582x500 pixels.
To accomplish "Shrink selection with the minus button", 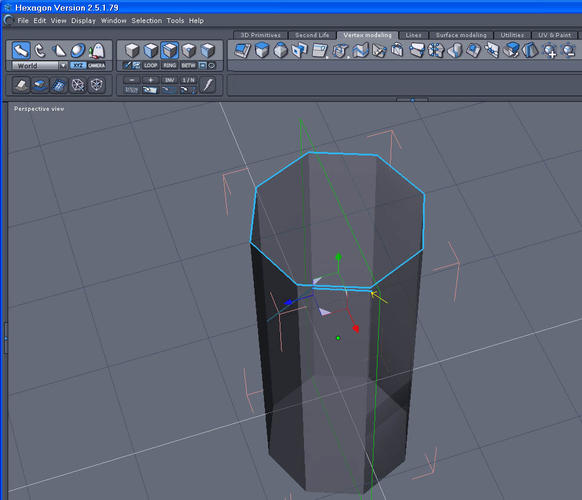I will coord(132,80).
